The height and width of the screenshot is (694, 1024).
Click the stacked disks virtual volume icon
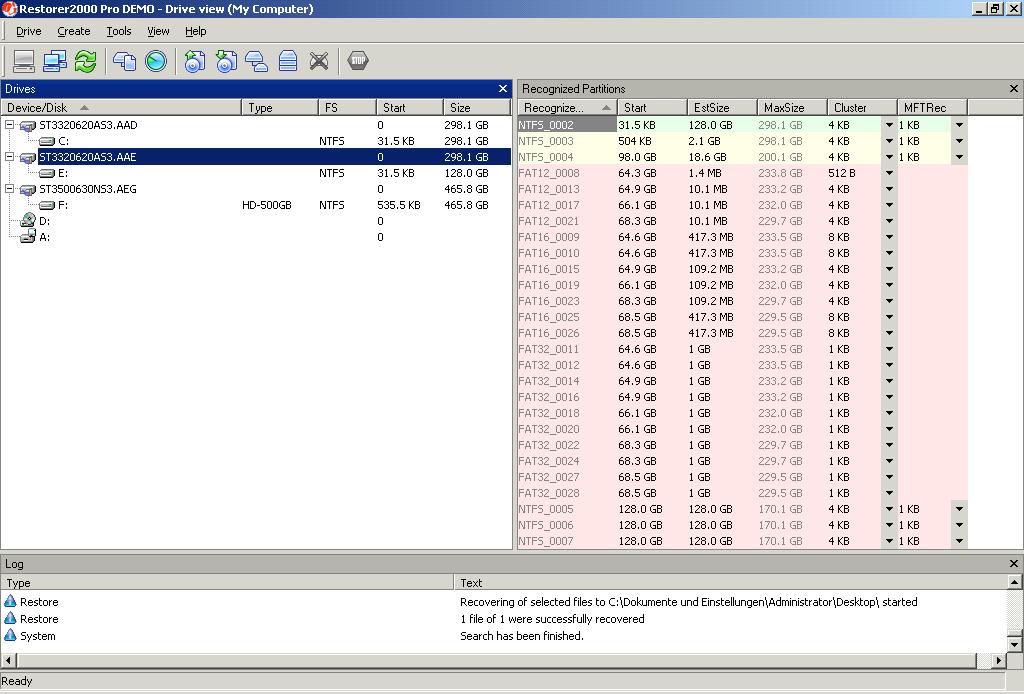coord(288,61)
